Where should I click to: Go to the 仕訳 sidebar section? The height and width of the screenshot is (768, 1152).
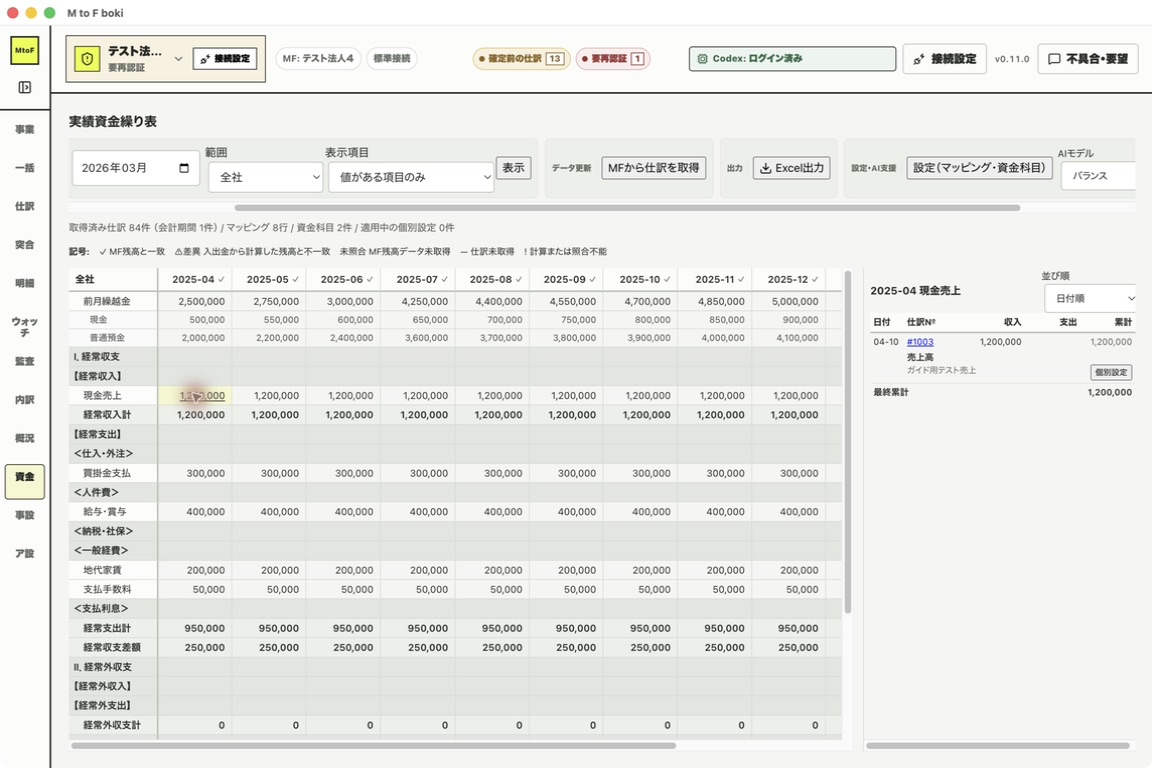(24, 206)
